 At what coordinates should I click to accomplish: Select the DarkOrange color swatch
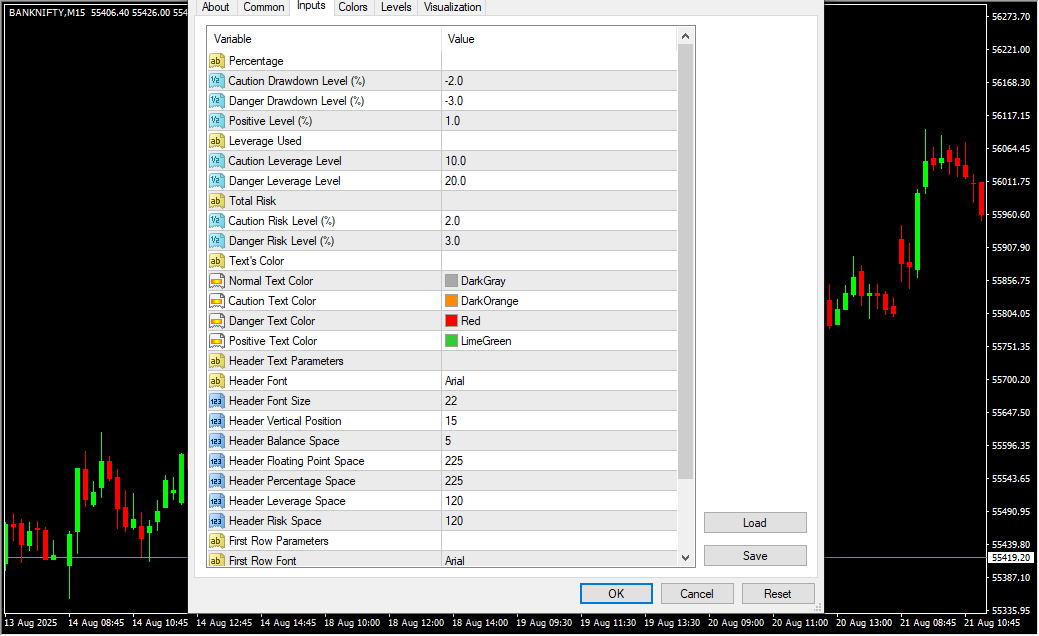click(451, 301)
